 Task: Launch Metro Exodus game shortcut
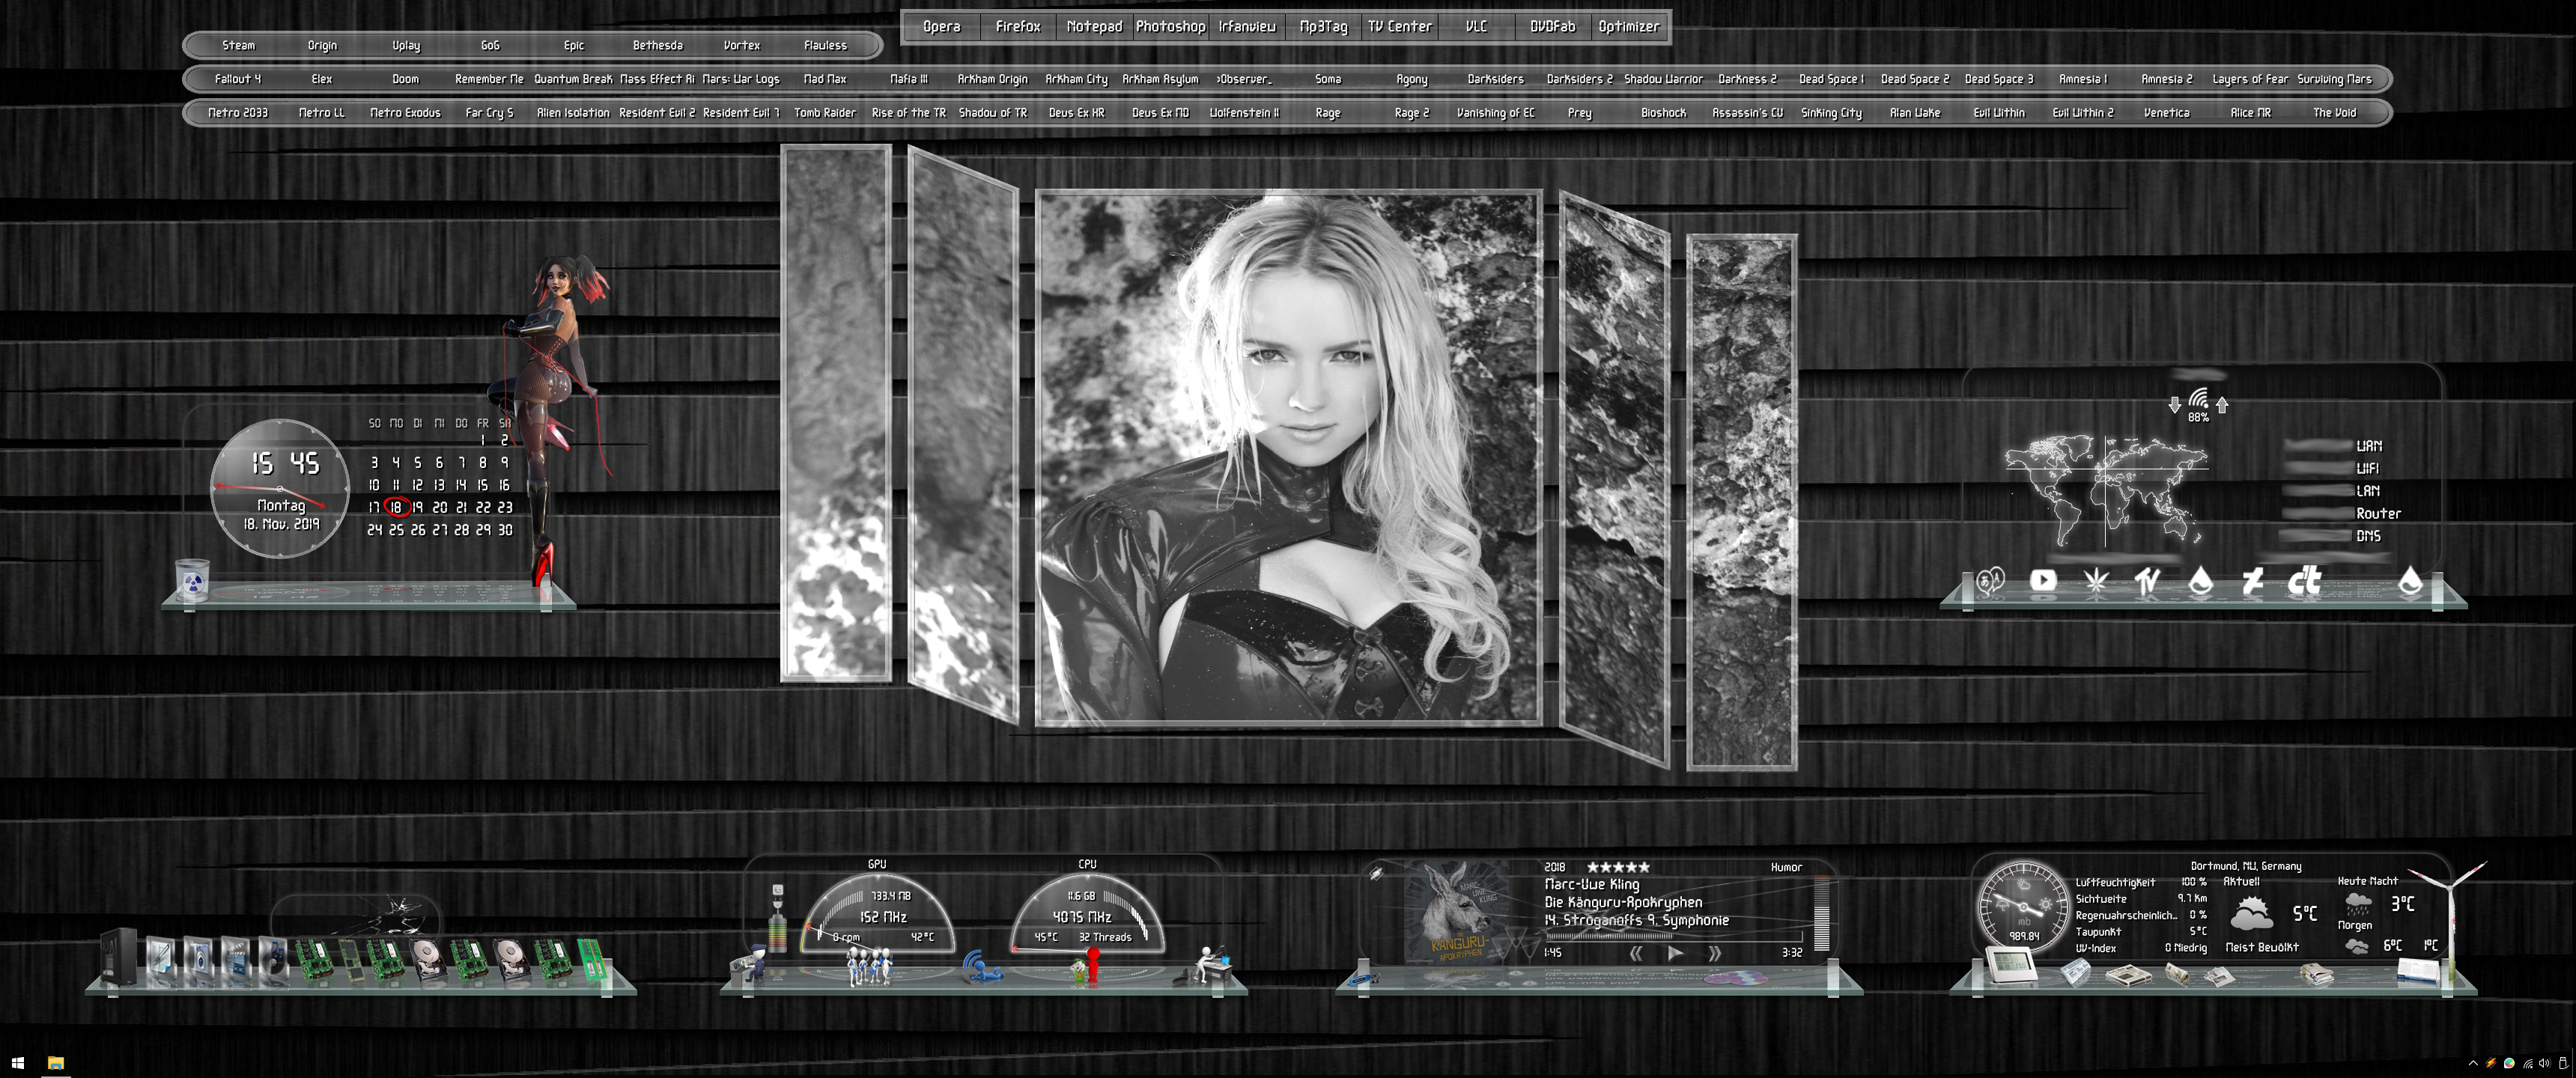pyautogui.click(x=405, y=113)
